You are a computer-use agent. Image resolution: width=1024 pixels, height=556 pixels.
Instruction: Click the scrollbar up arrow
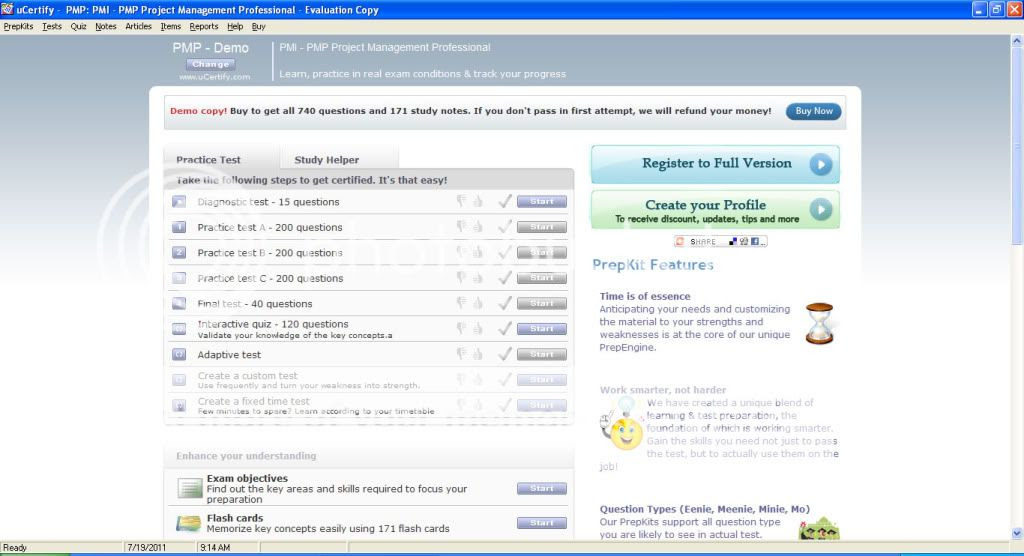click(x=1017, y=41)
